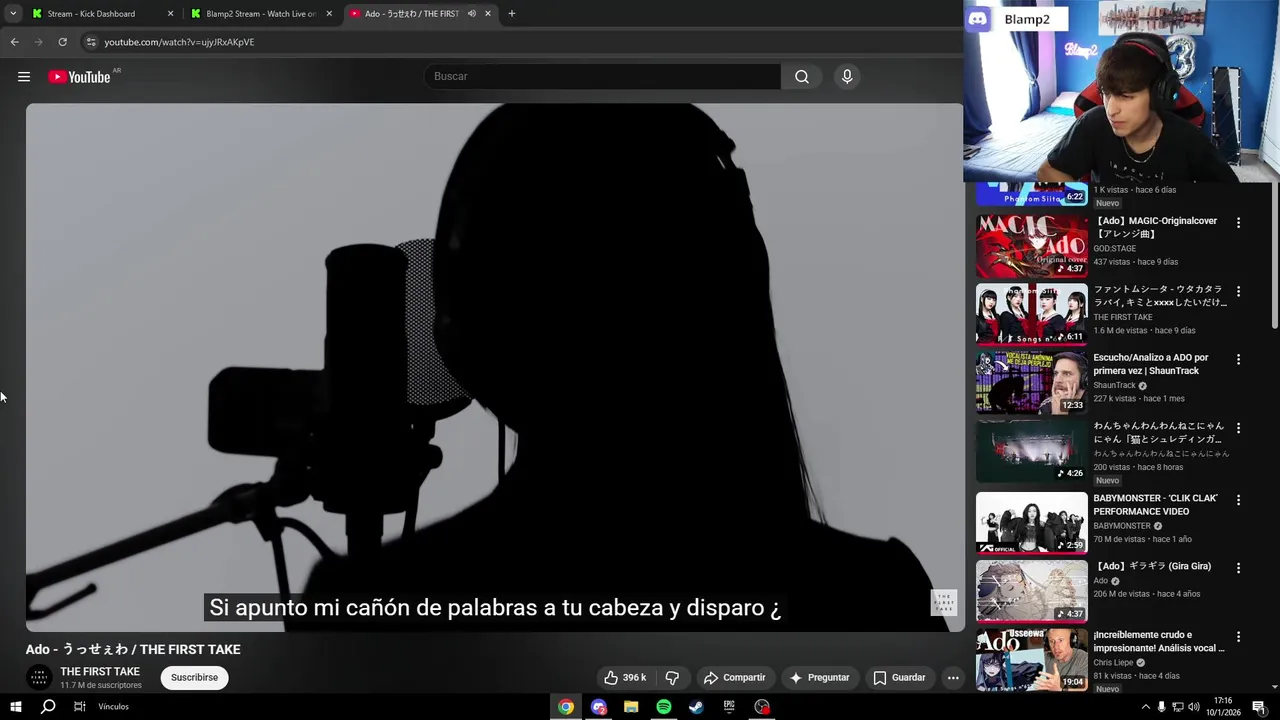Open options for Escucho/Analizo a ADO video

click(1238, 359)
